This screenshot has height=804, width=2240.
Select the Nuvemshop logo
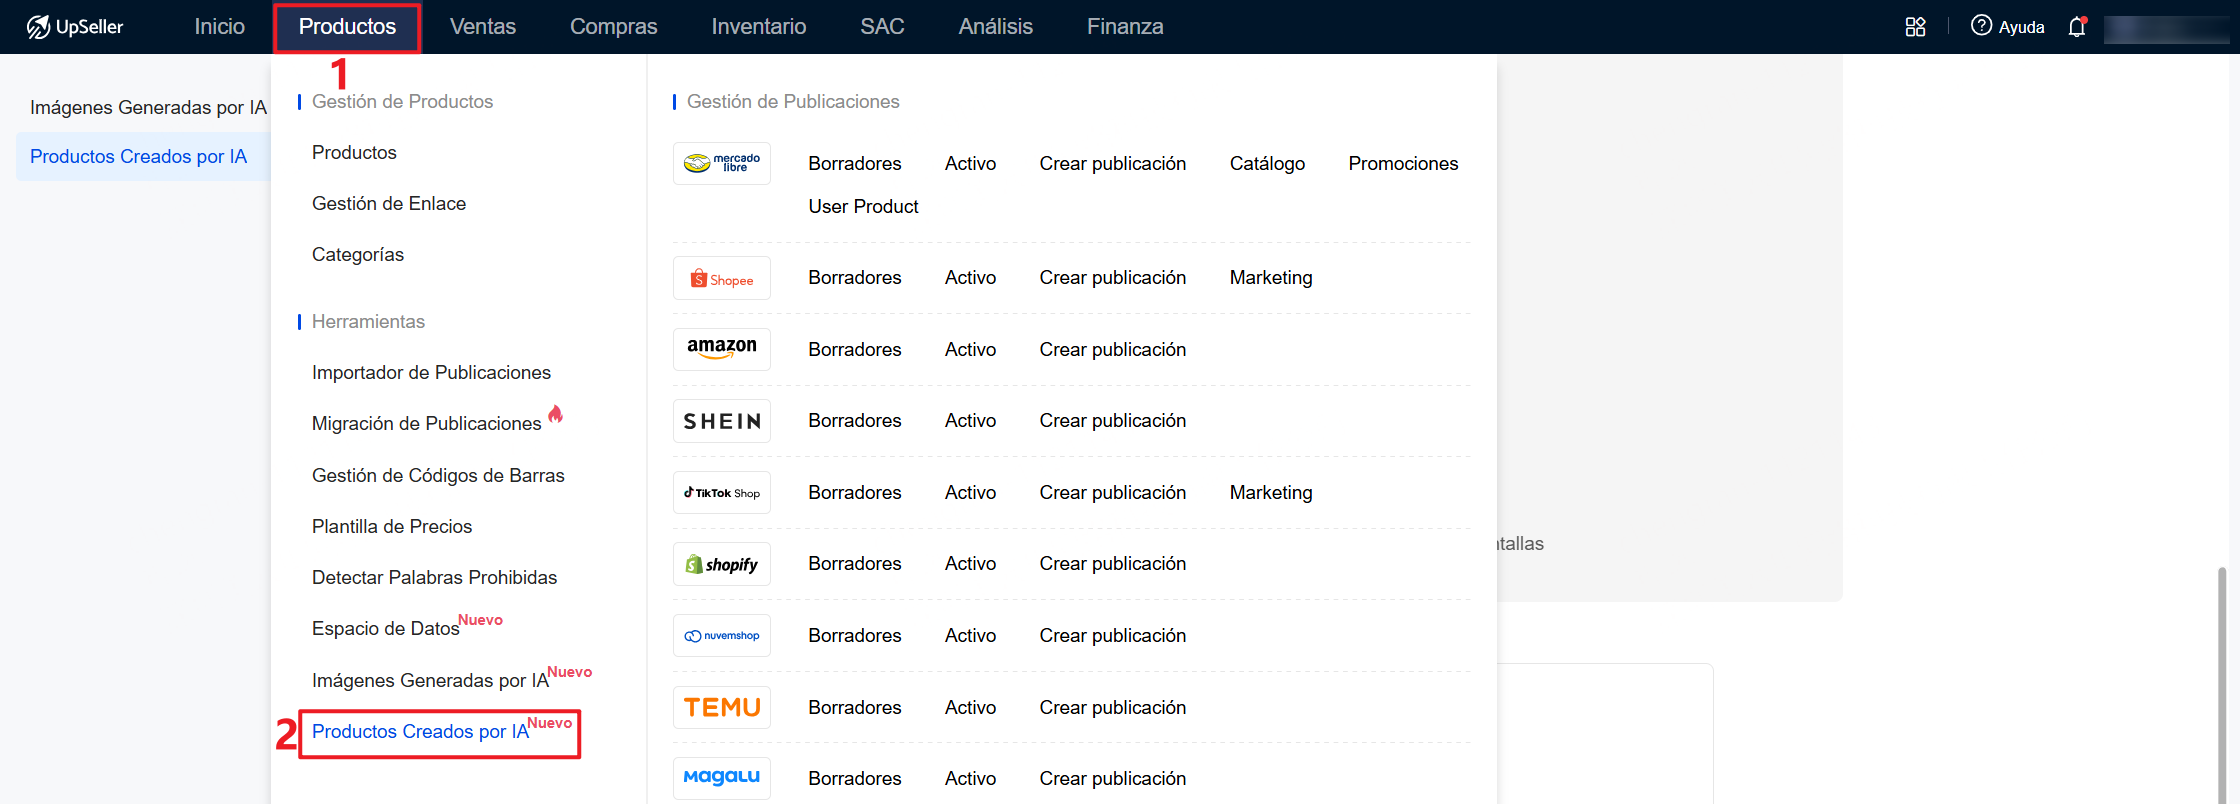click(x=722, y=635)
